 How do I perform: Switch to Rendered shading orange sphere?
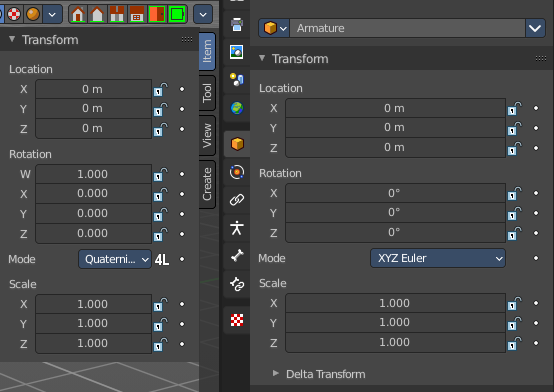click(33, 14)
